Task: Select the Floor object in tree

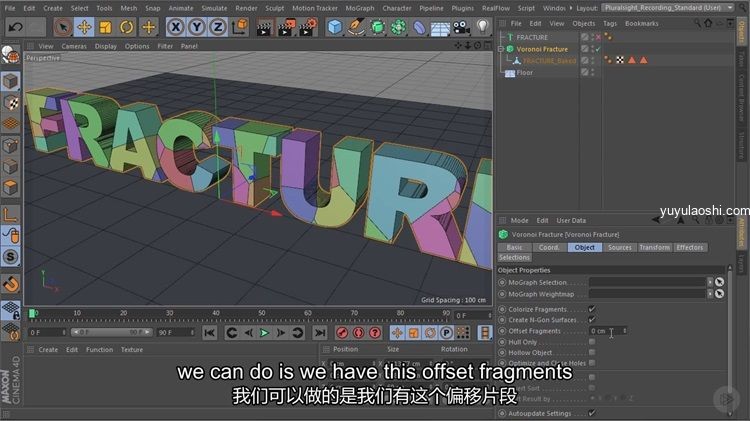Action: tap(524, 72)
